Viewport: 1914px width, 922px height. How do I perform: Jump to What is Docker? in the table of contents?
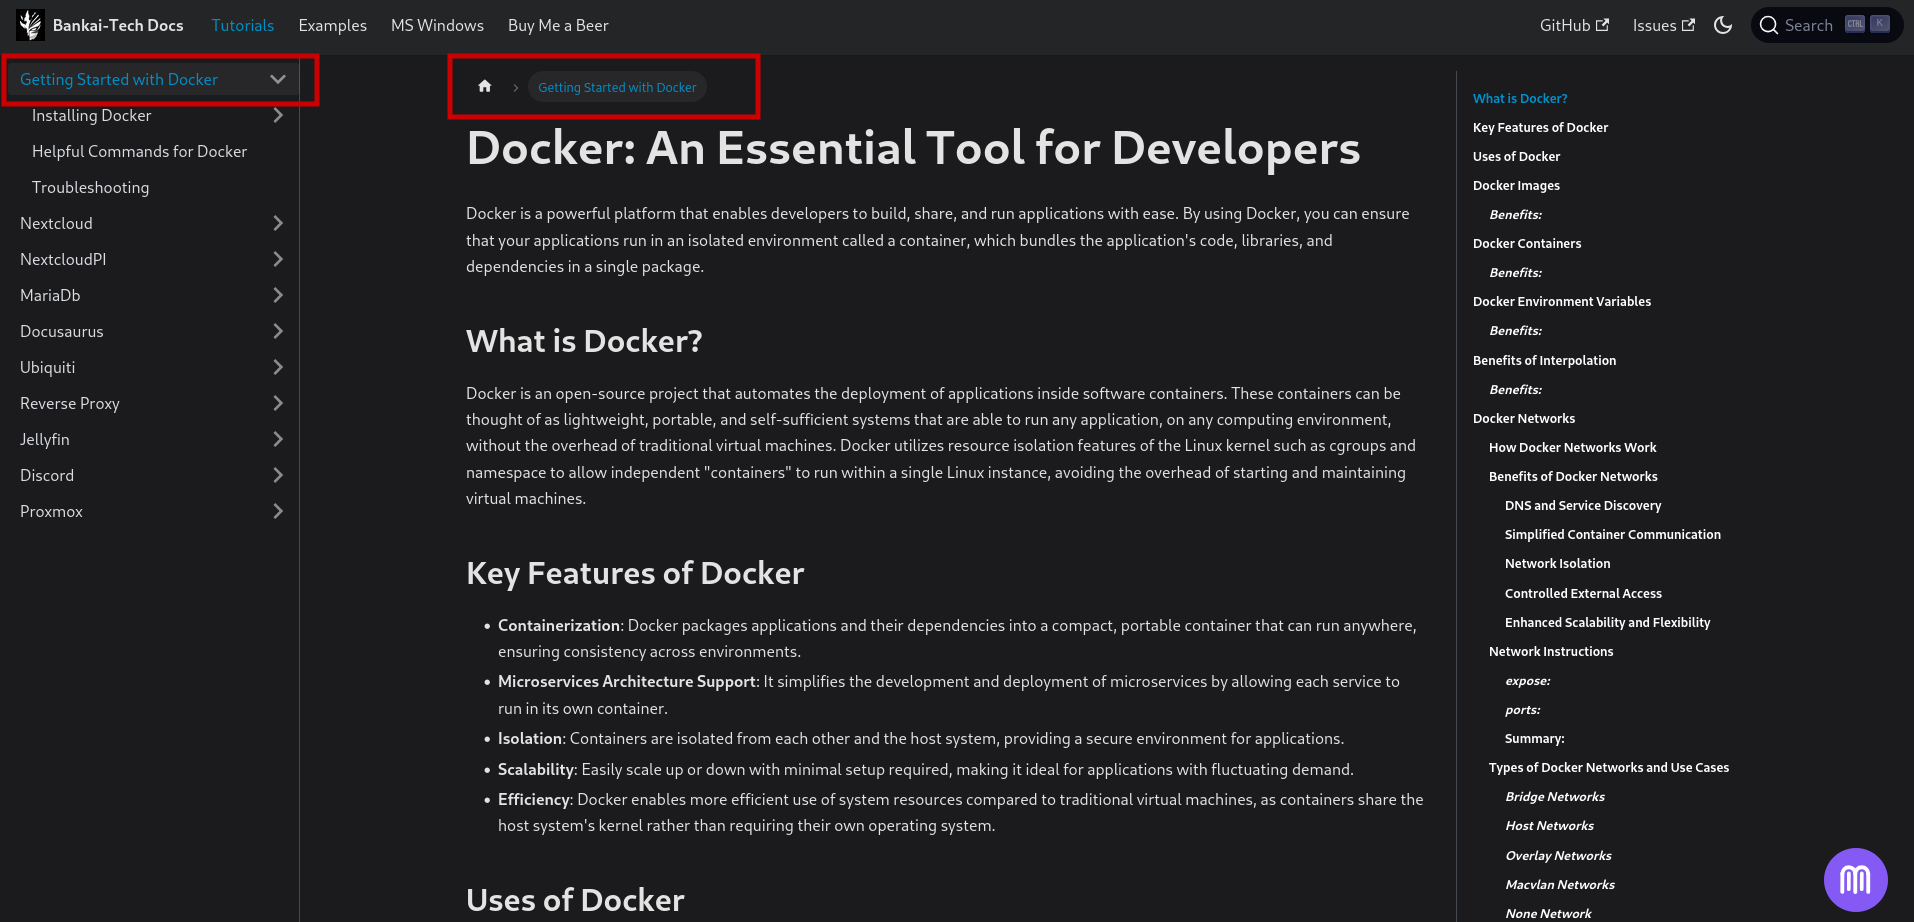point(1519,98)
